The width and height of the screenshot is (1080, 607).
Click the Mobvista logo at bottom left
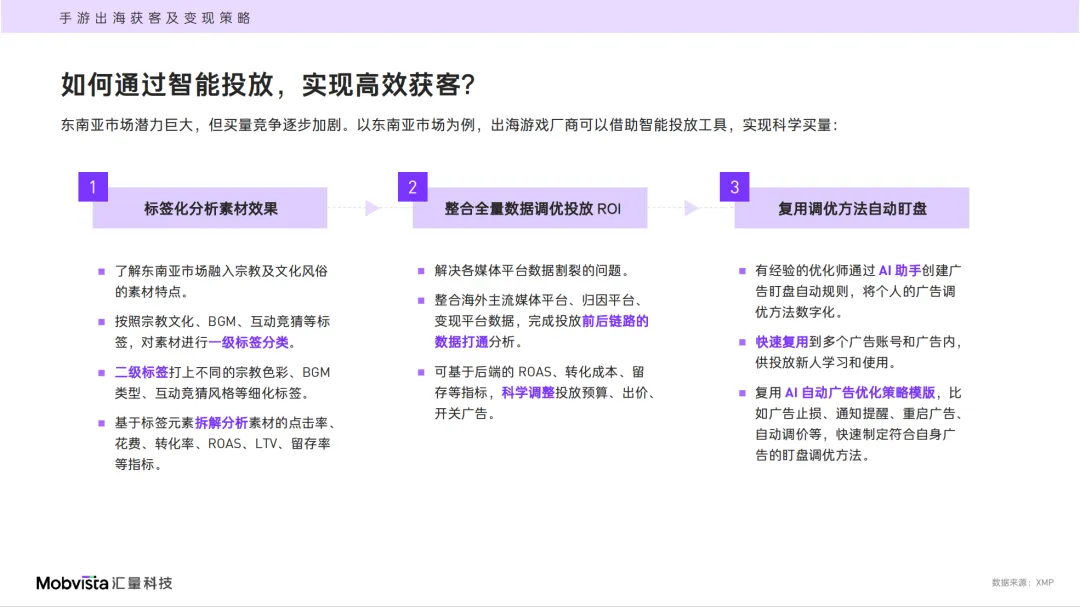tap(104, 582)
